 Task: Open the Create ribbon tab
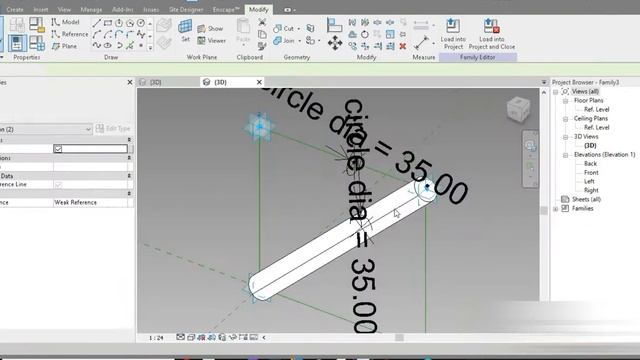pyautogui.click(x=15, y=9)
